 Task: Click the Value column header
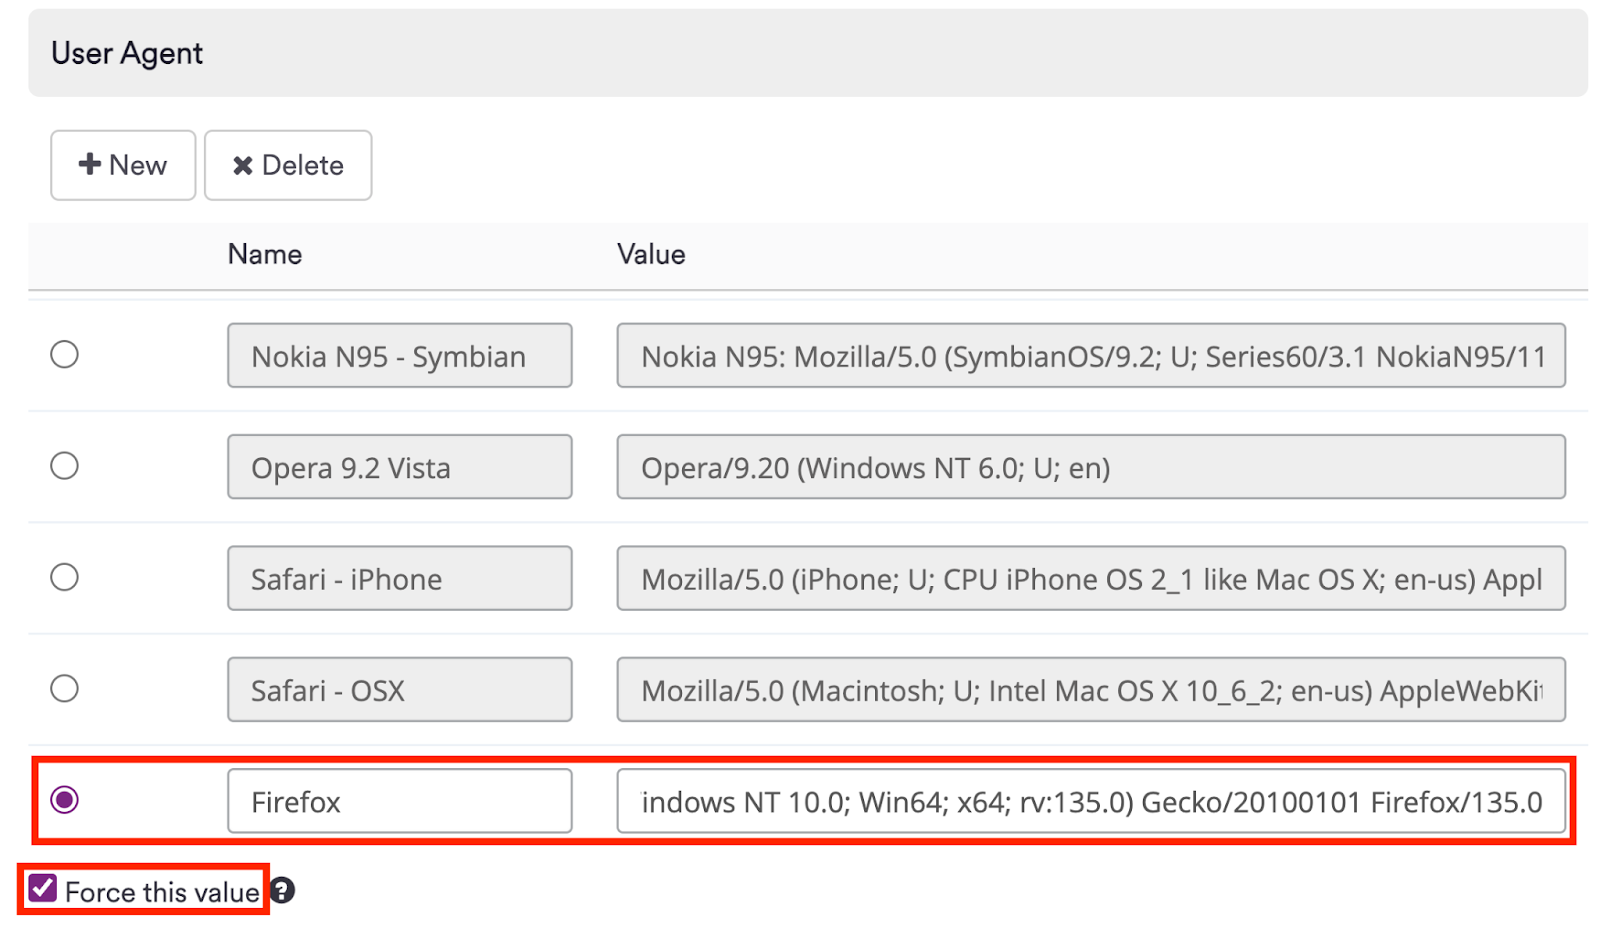pyautogui.click(x=650, y=254)
